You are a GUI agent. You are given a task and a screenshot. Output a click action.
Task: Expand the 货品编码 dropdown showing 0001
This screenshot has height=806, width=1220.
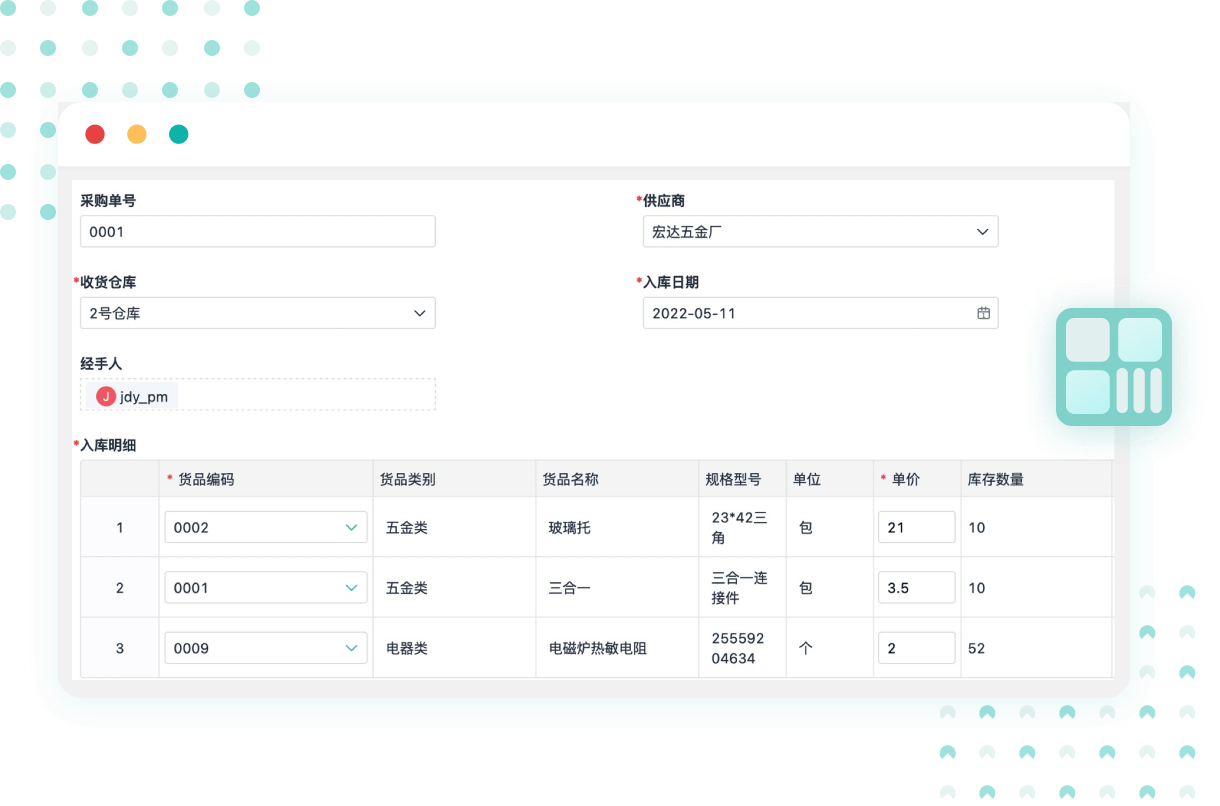[266, 588]
